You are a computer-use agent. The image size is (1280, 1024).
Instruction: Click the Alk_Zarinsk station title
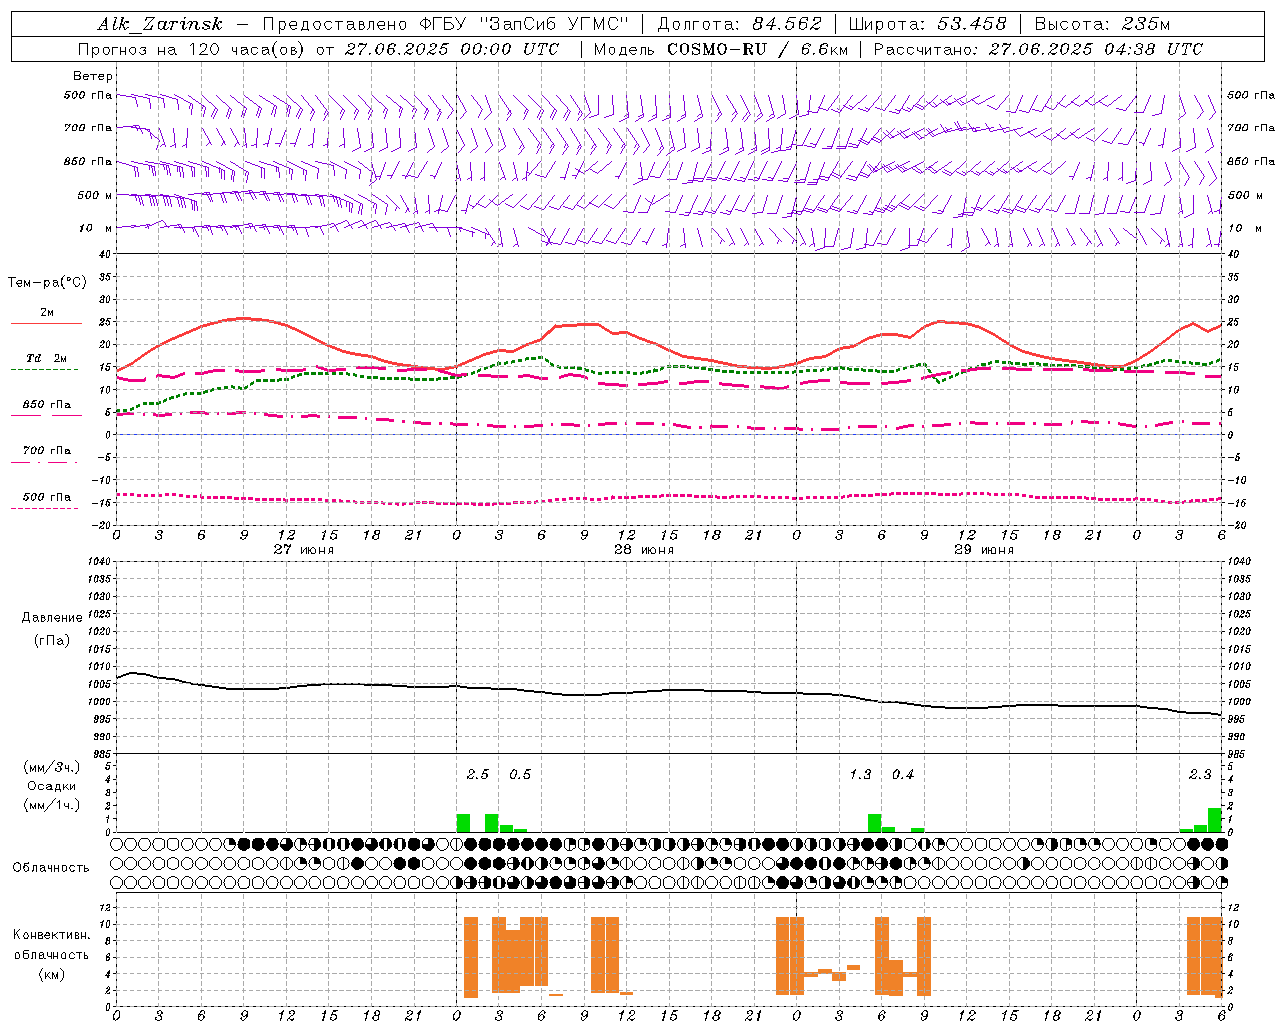point(159,24)
